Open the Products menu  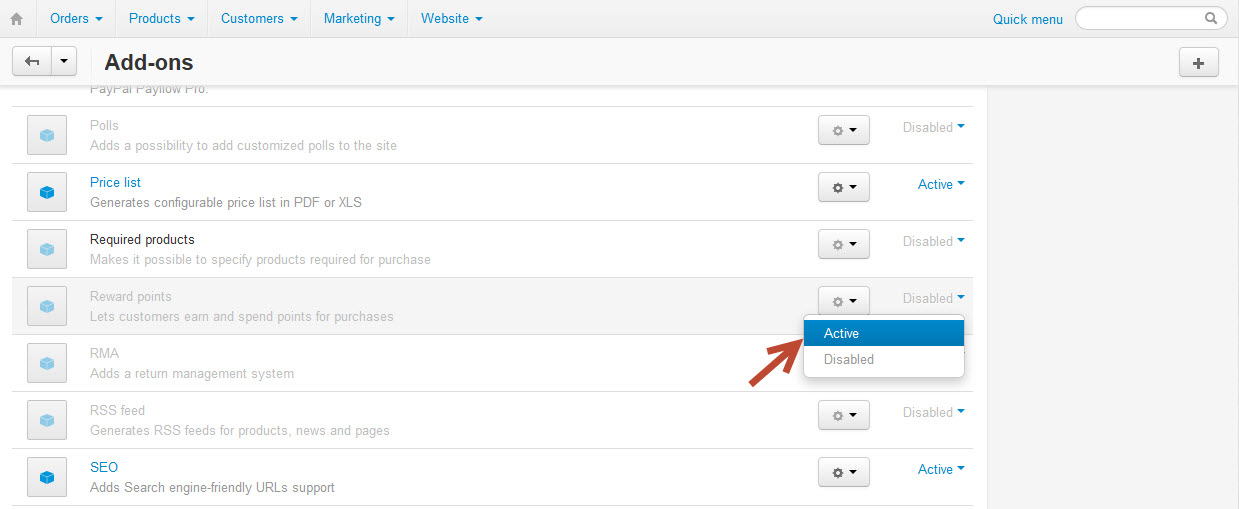pyautogui.click(x=161, y=19)
